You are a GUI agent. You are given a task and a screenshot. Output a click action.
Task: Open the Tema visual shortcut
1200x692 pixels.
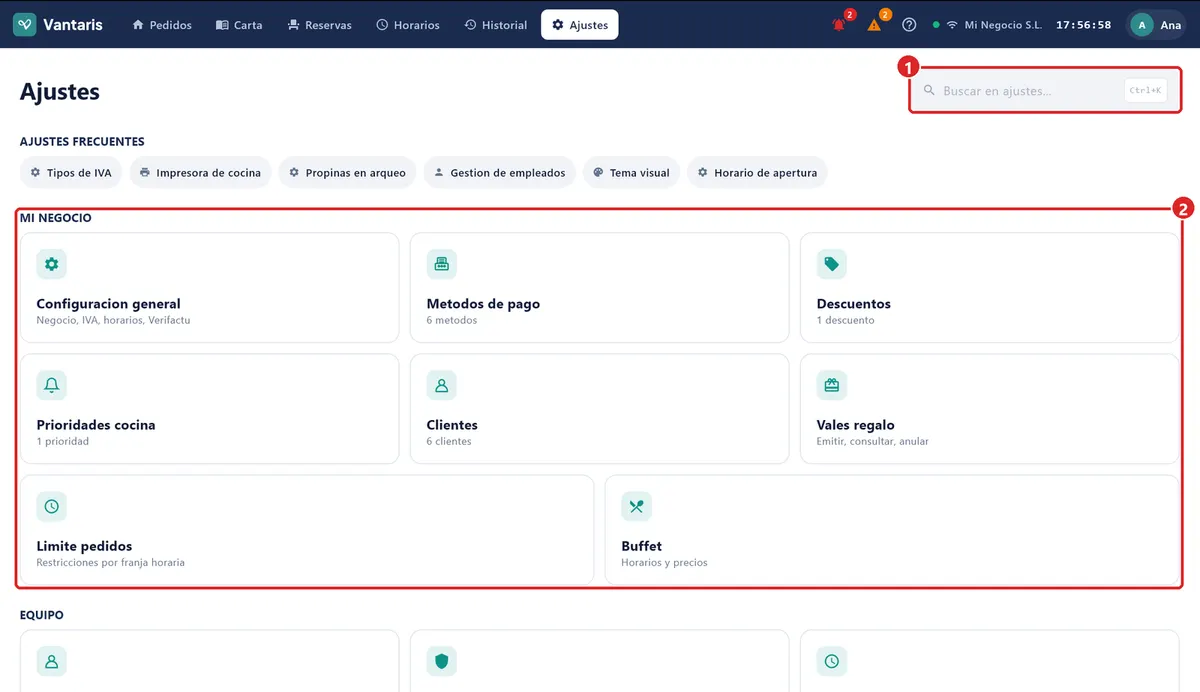click(x=632, y=173)
